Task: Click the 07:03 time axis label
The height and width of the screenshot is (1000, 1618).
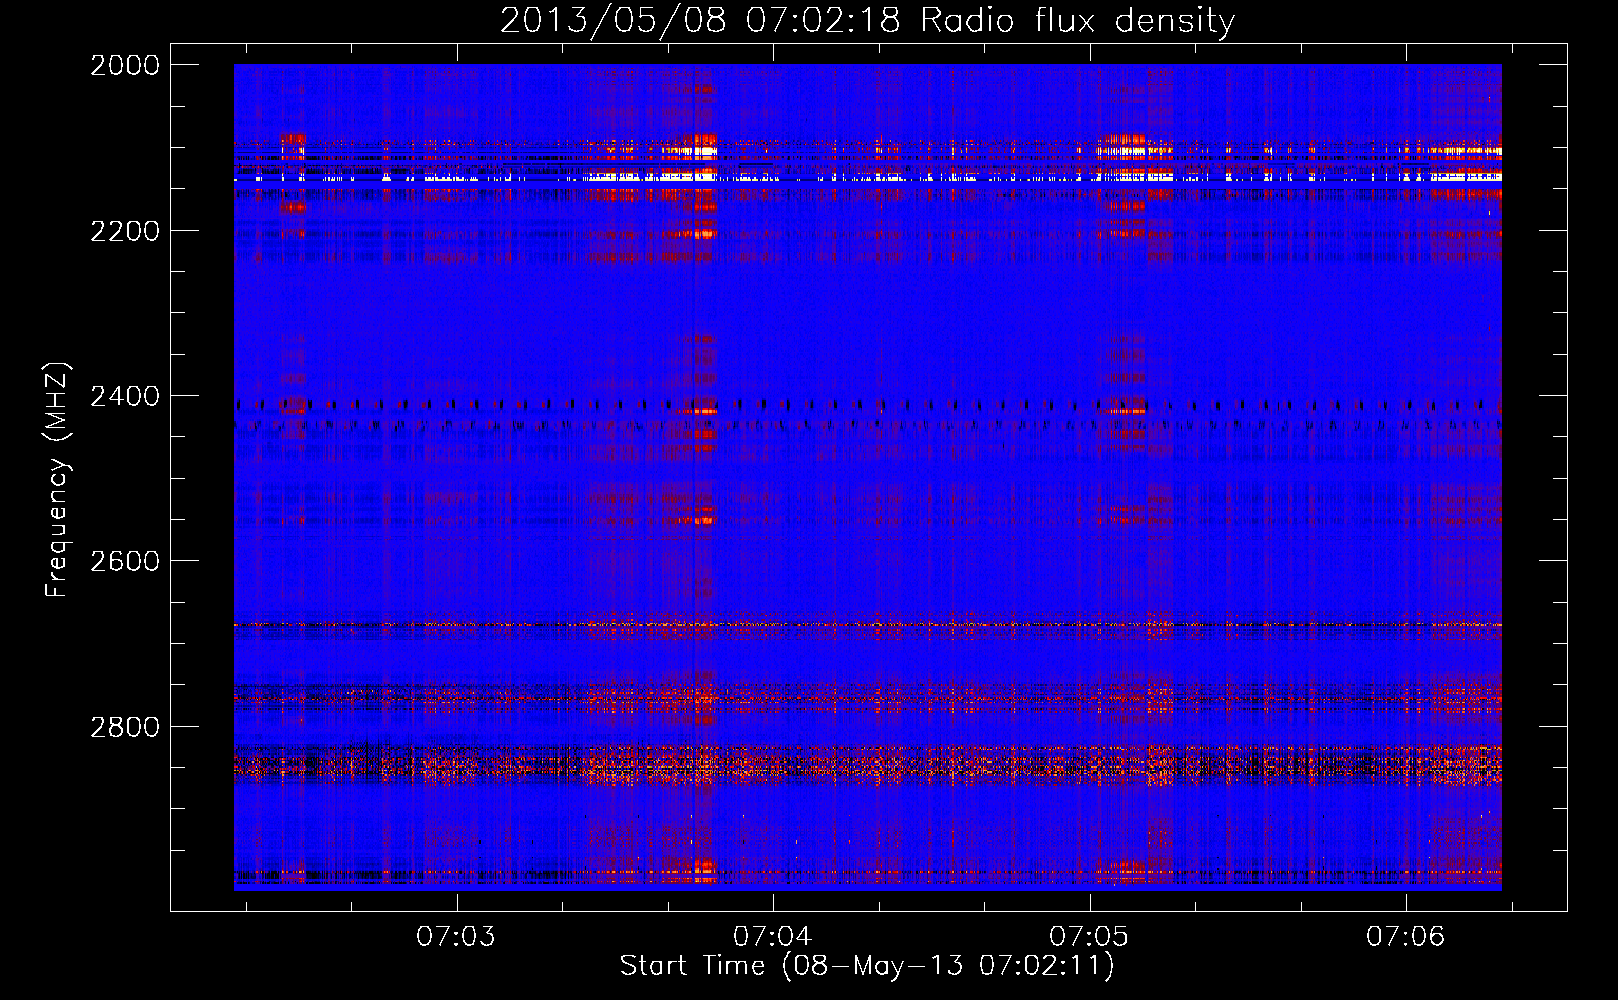Action: tap(456, 936)
